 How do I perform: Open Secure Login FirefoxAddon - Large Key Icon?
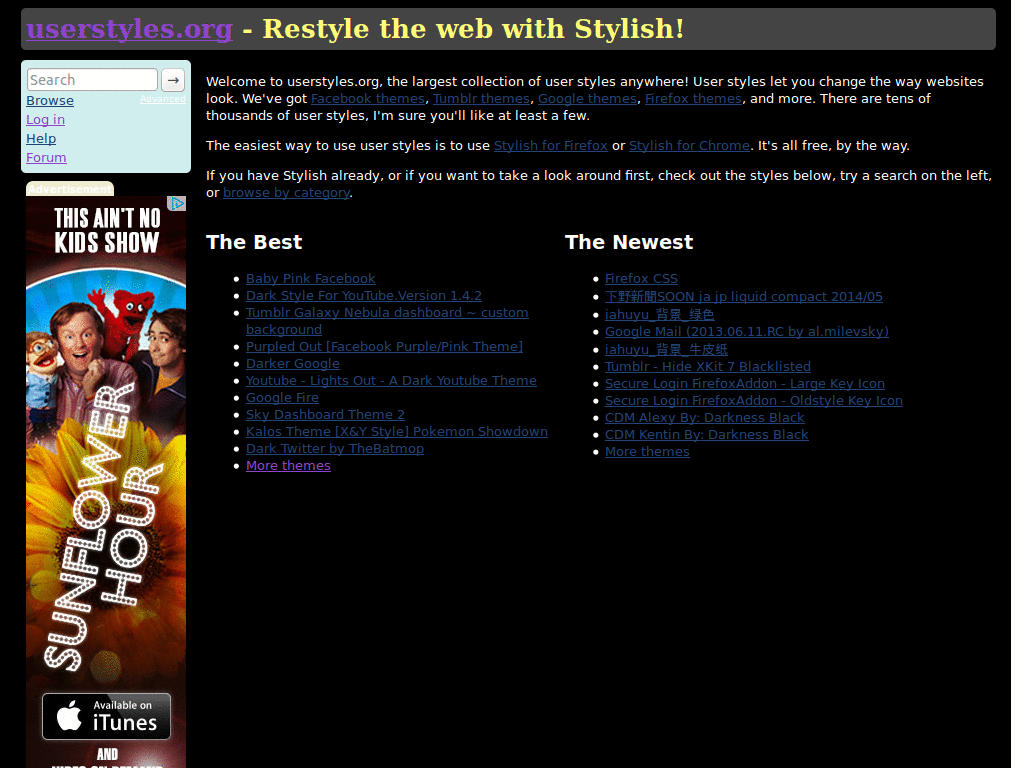tap(745, 383)
